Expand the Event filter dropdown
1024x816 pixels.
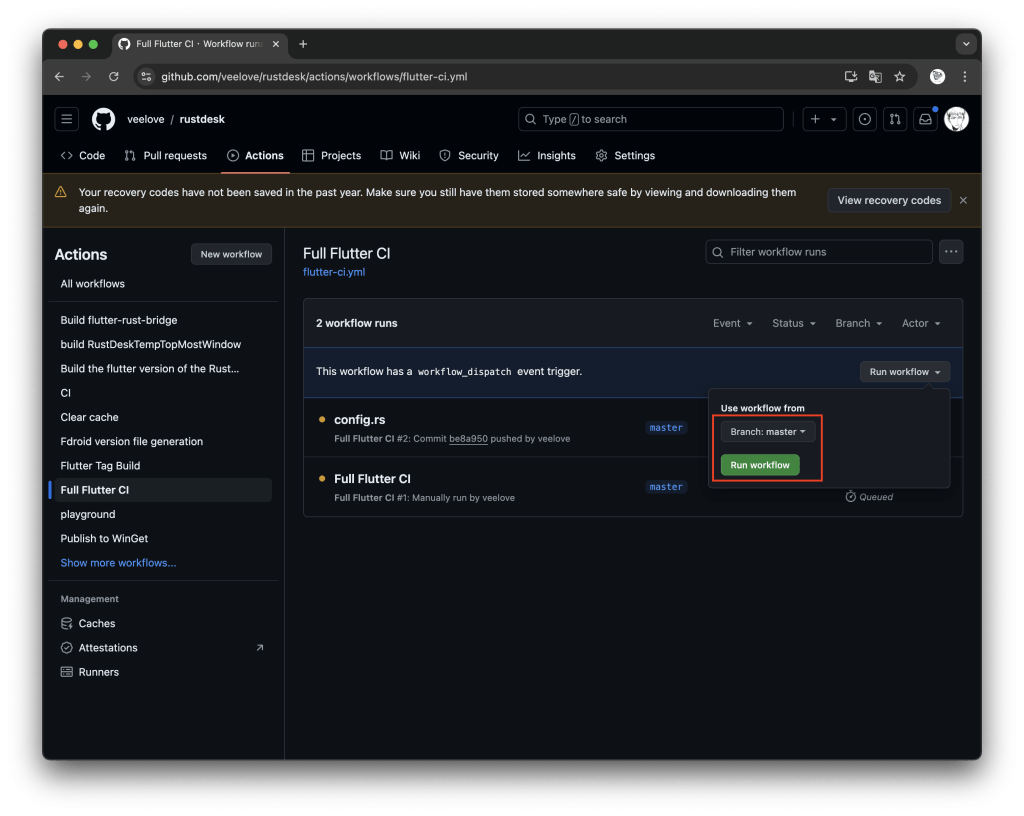(x=733, y=323)
